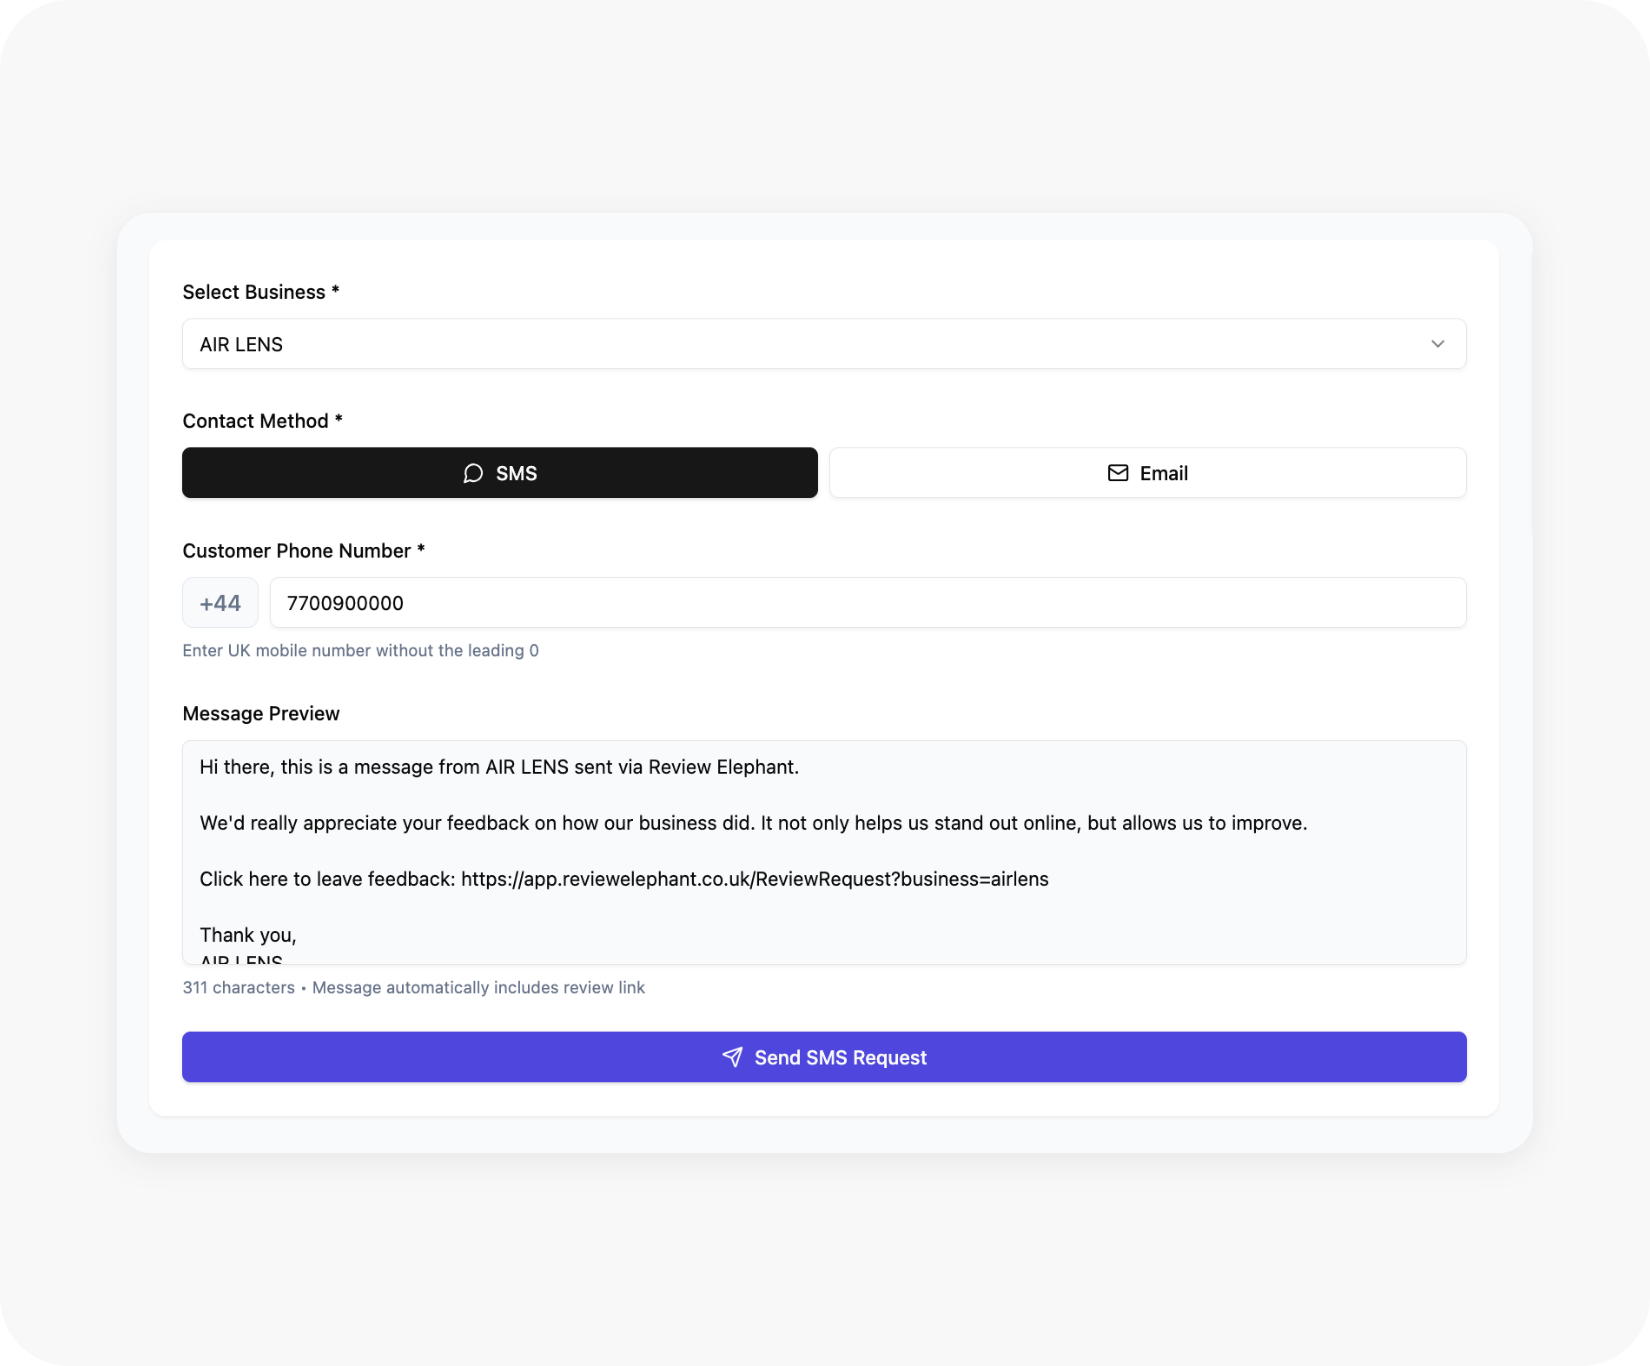
Task: Click the SMS speech bubble icon
Action: point(473,473)
